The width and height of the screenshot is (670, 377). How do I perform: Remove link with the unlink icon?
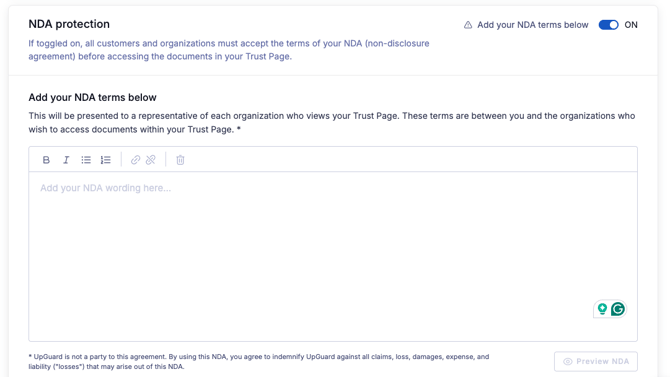tap(150, 160)
